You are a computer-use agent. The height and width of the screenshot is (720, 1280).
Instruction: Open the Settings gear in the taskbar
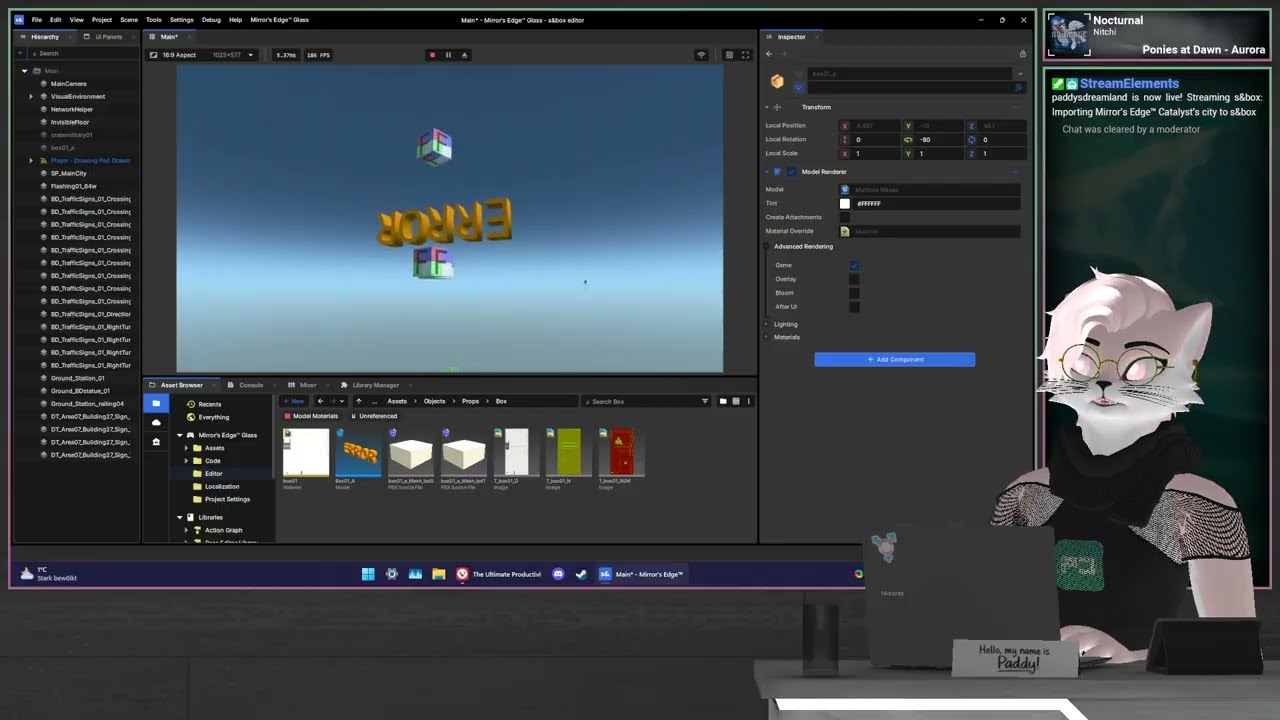point(392,574)
